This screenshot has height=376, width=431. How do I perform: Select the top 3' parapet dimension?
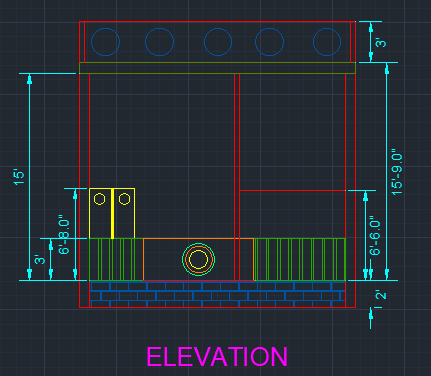click(381, 43)
